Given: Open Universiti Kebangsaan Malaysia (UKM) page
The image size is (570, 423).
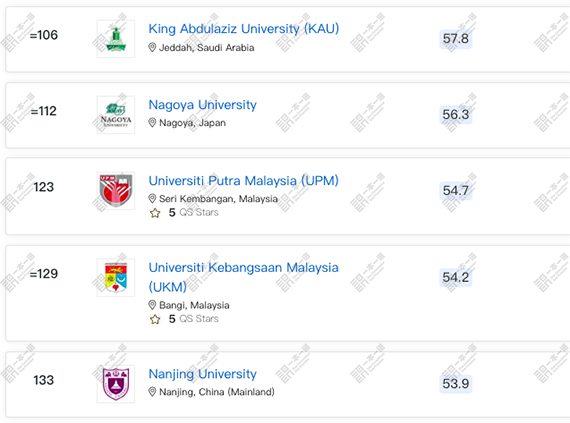Looking at the screenshot, I should click(244, 277).
